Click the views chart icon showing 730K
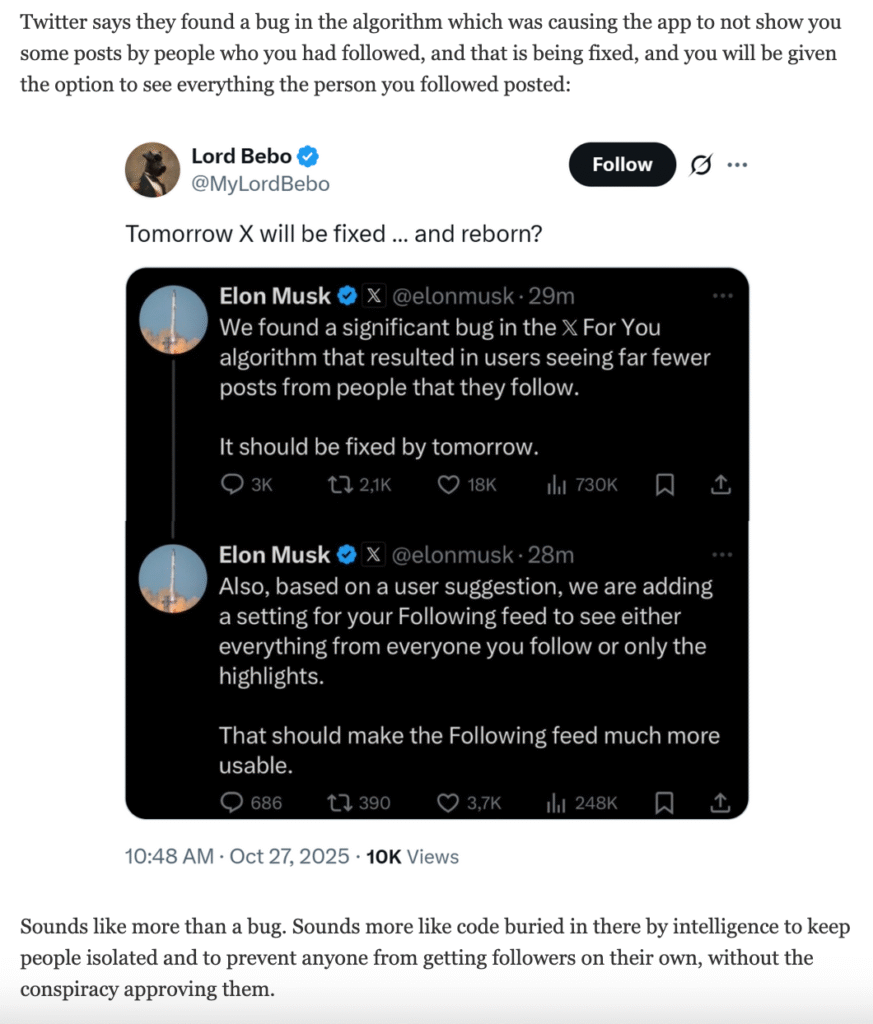 (557, 485)
